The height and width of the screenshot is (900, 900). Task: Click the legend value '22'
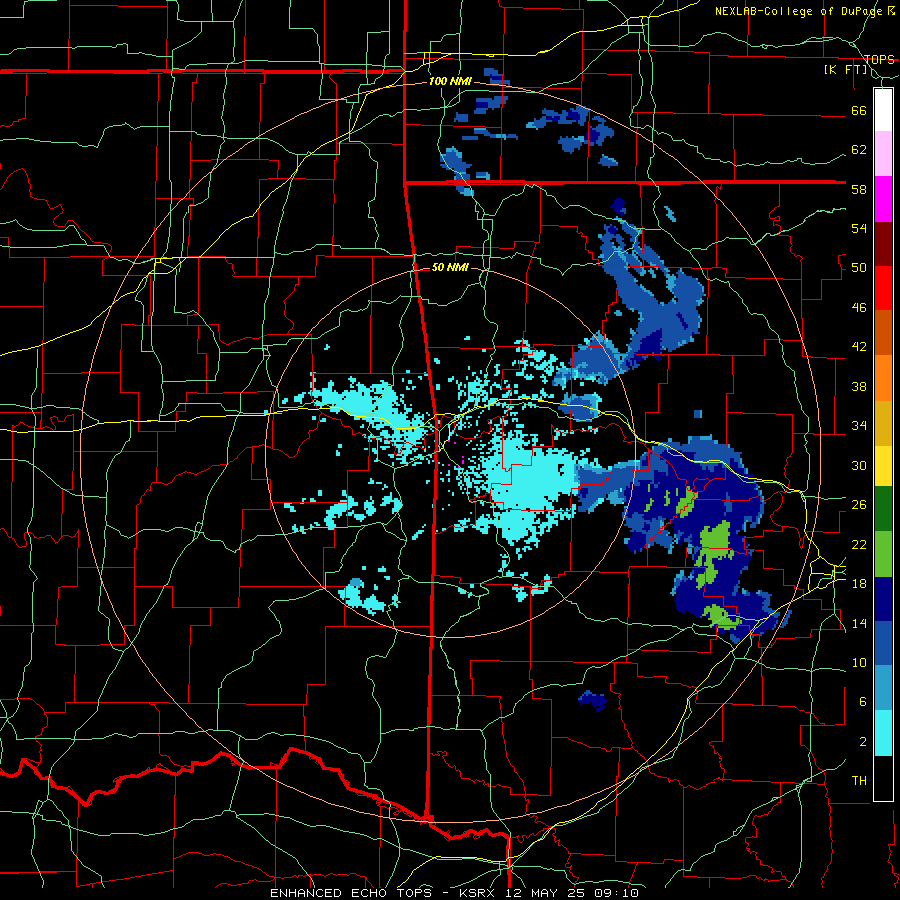859,544
